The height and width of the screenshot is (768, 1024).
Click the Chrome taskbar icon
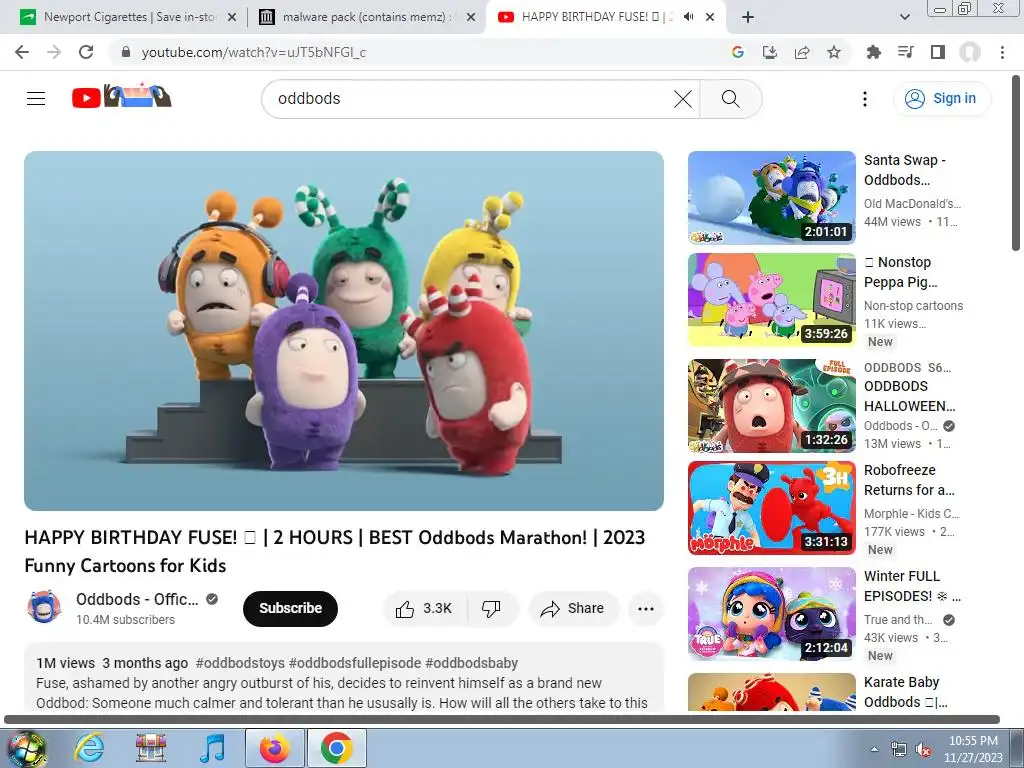[336, 748]
